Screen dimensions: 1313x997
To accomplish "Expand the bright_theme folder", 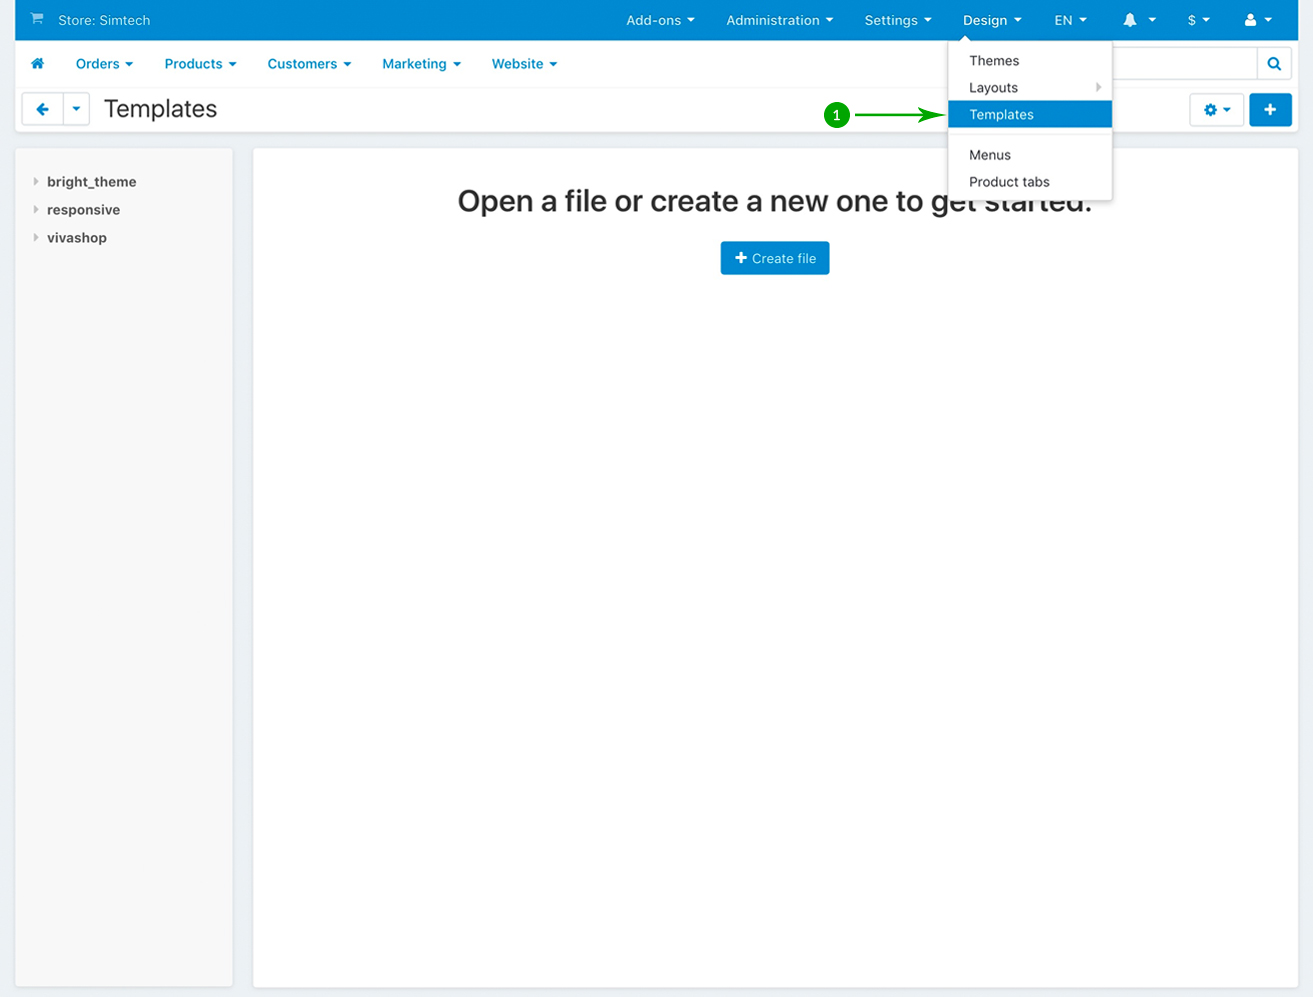I will coord(36,182).
